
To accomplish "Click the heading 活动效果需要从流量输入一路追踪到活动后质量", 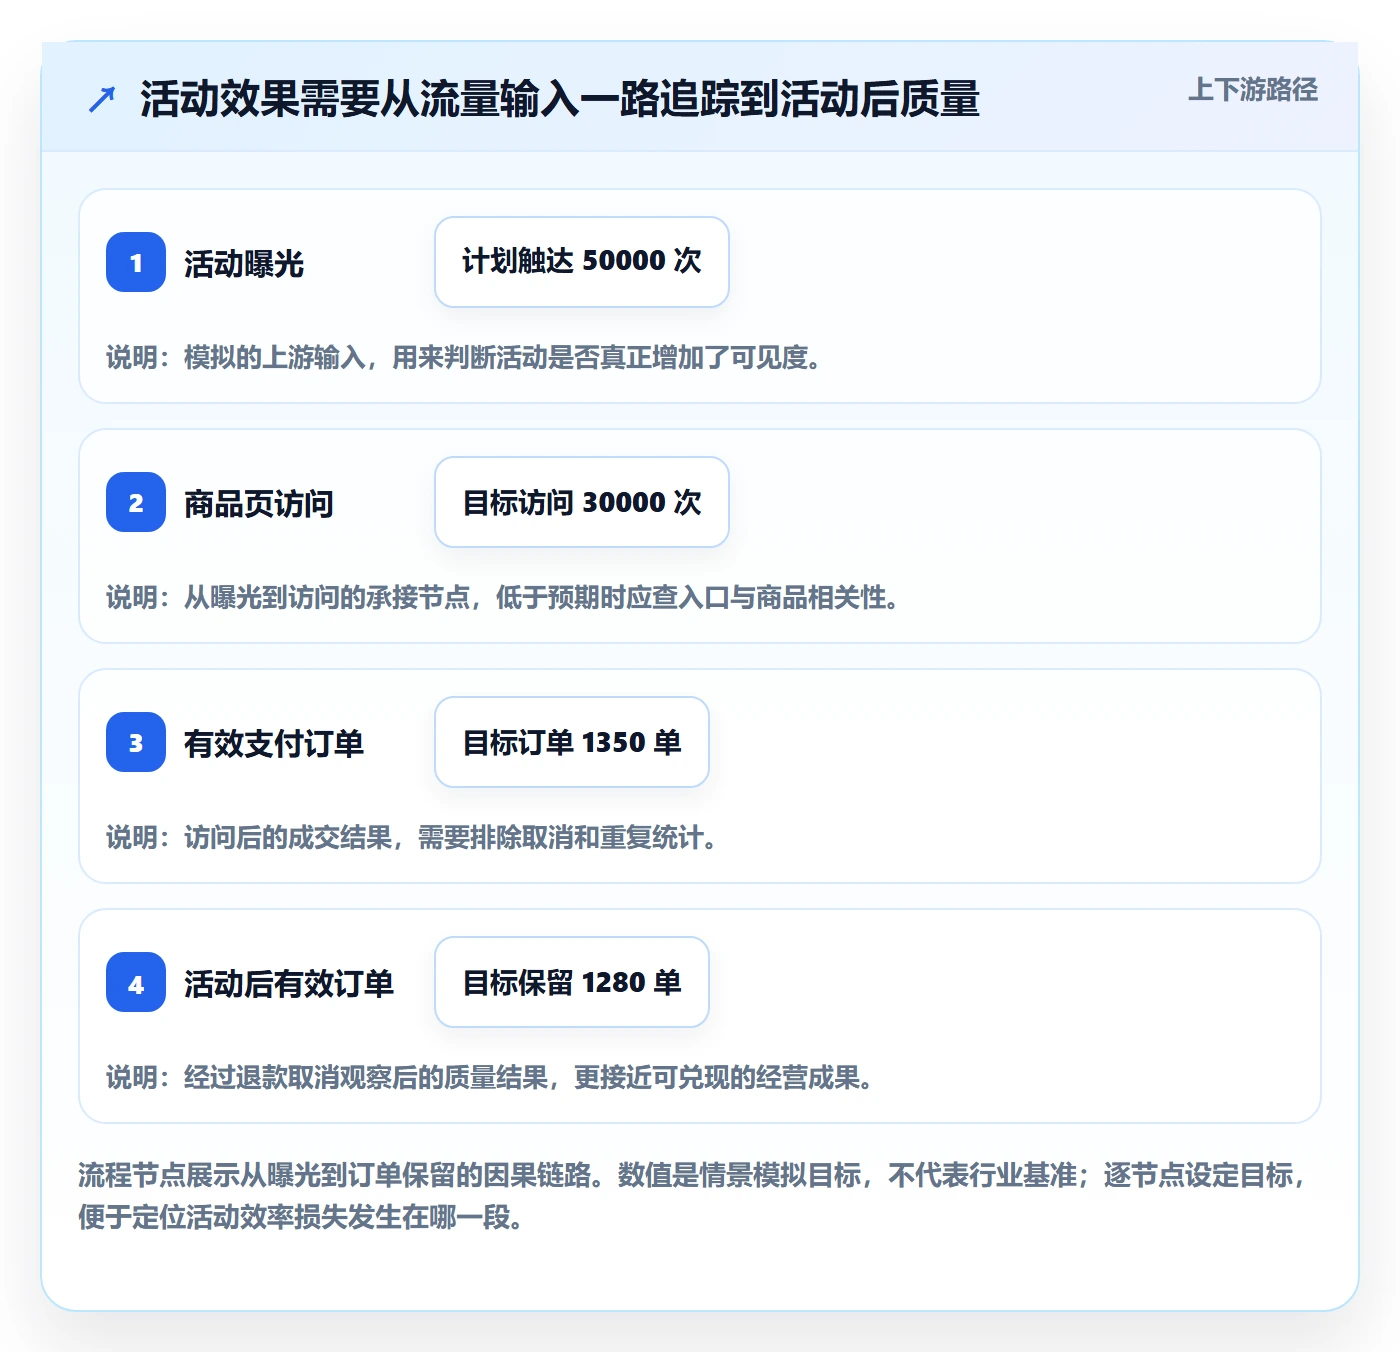I will 560,99.
